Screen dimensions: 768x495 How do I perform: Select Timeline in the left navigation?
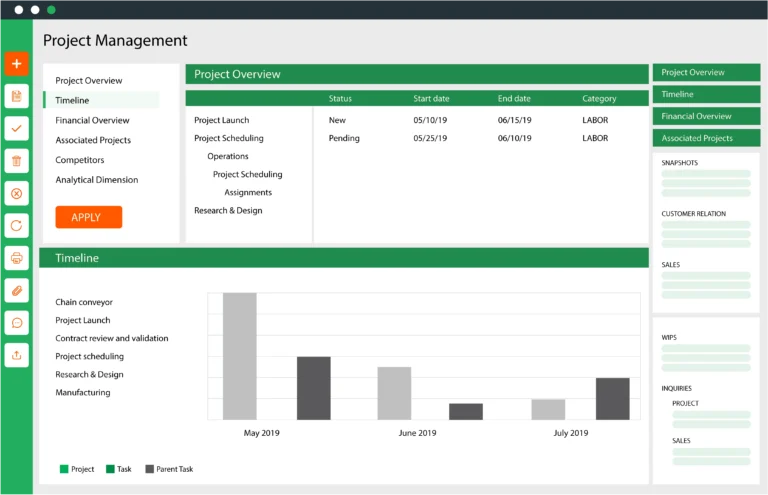click(72, 100)
